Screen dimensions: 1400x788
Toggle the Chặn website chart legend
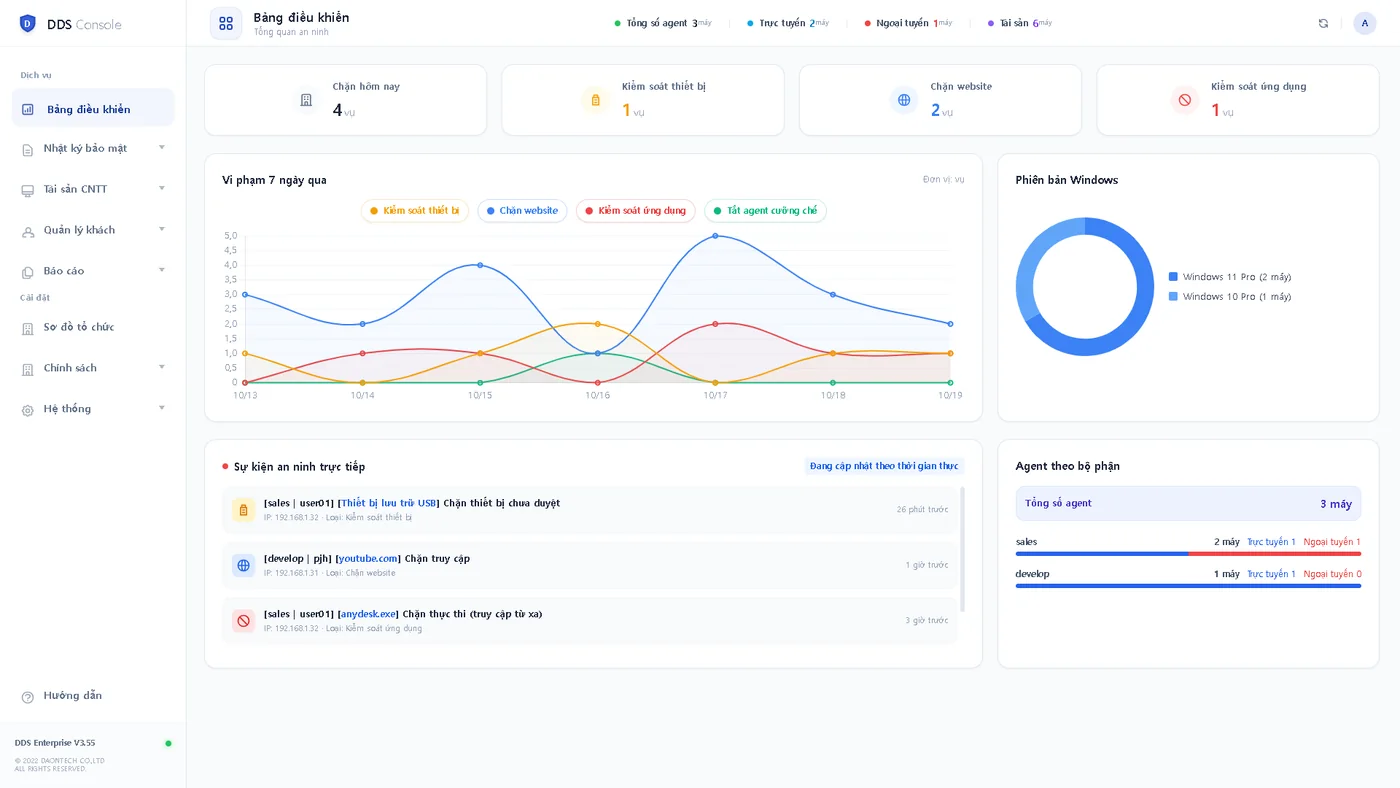522,211
